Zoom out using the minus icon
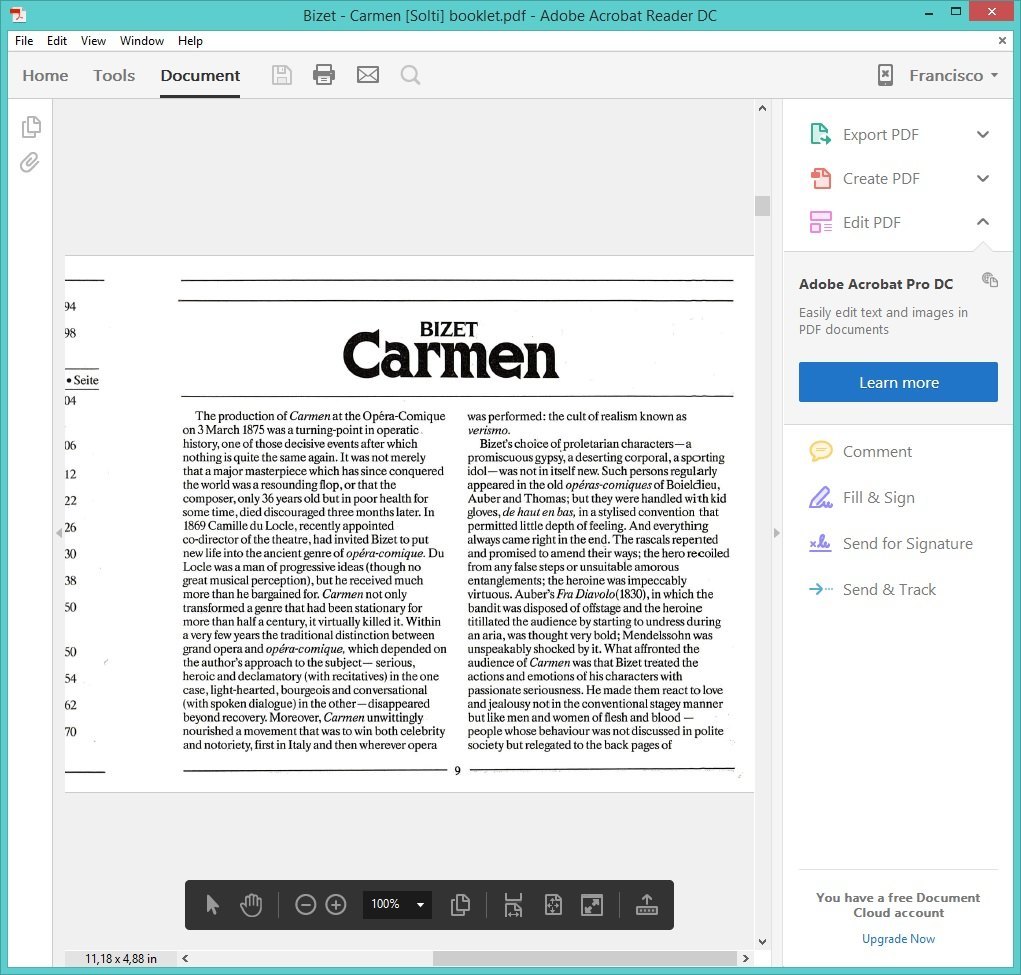Screen dimensions: 1021x975 pyautogui.click(x=306, y=904)
